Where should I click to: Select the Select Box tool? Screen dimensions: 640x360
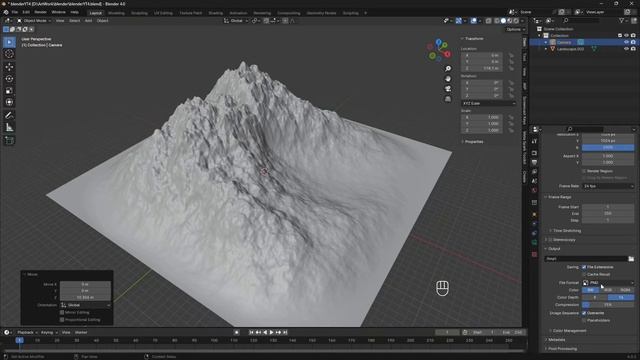[9, 42]
